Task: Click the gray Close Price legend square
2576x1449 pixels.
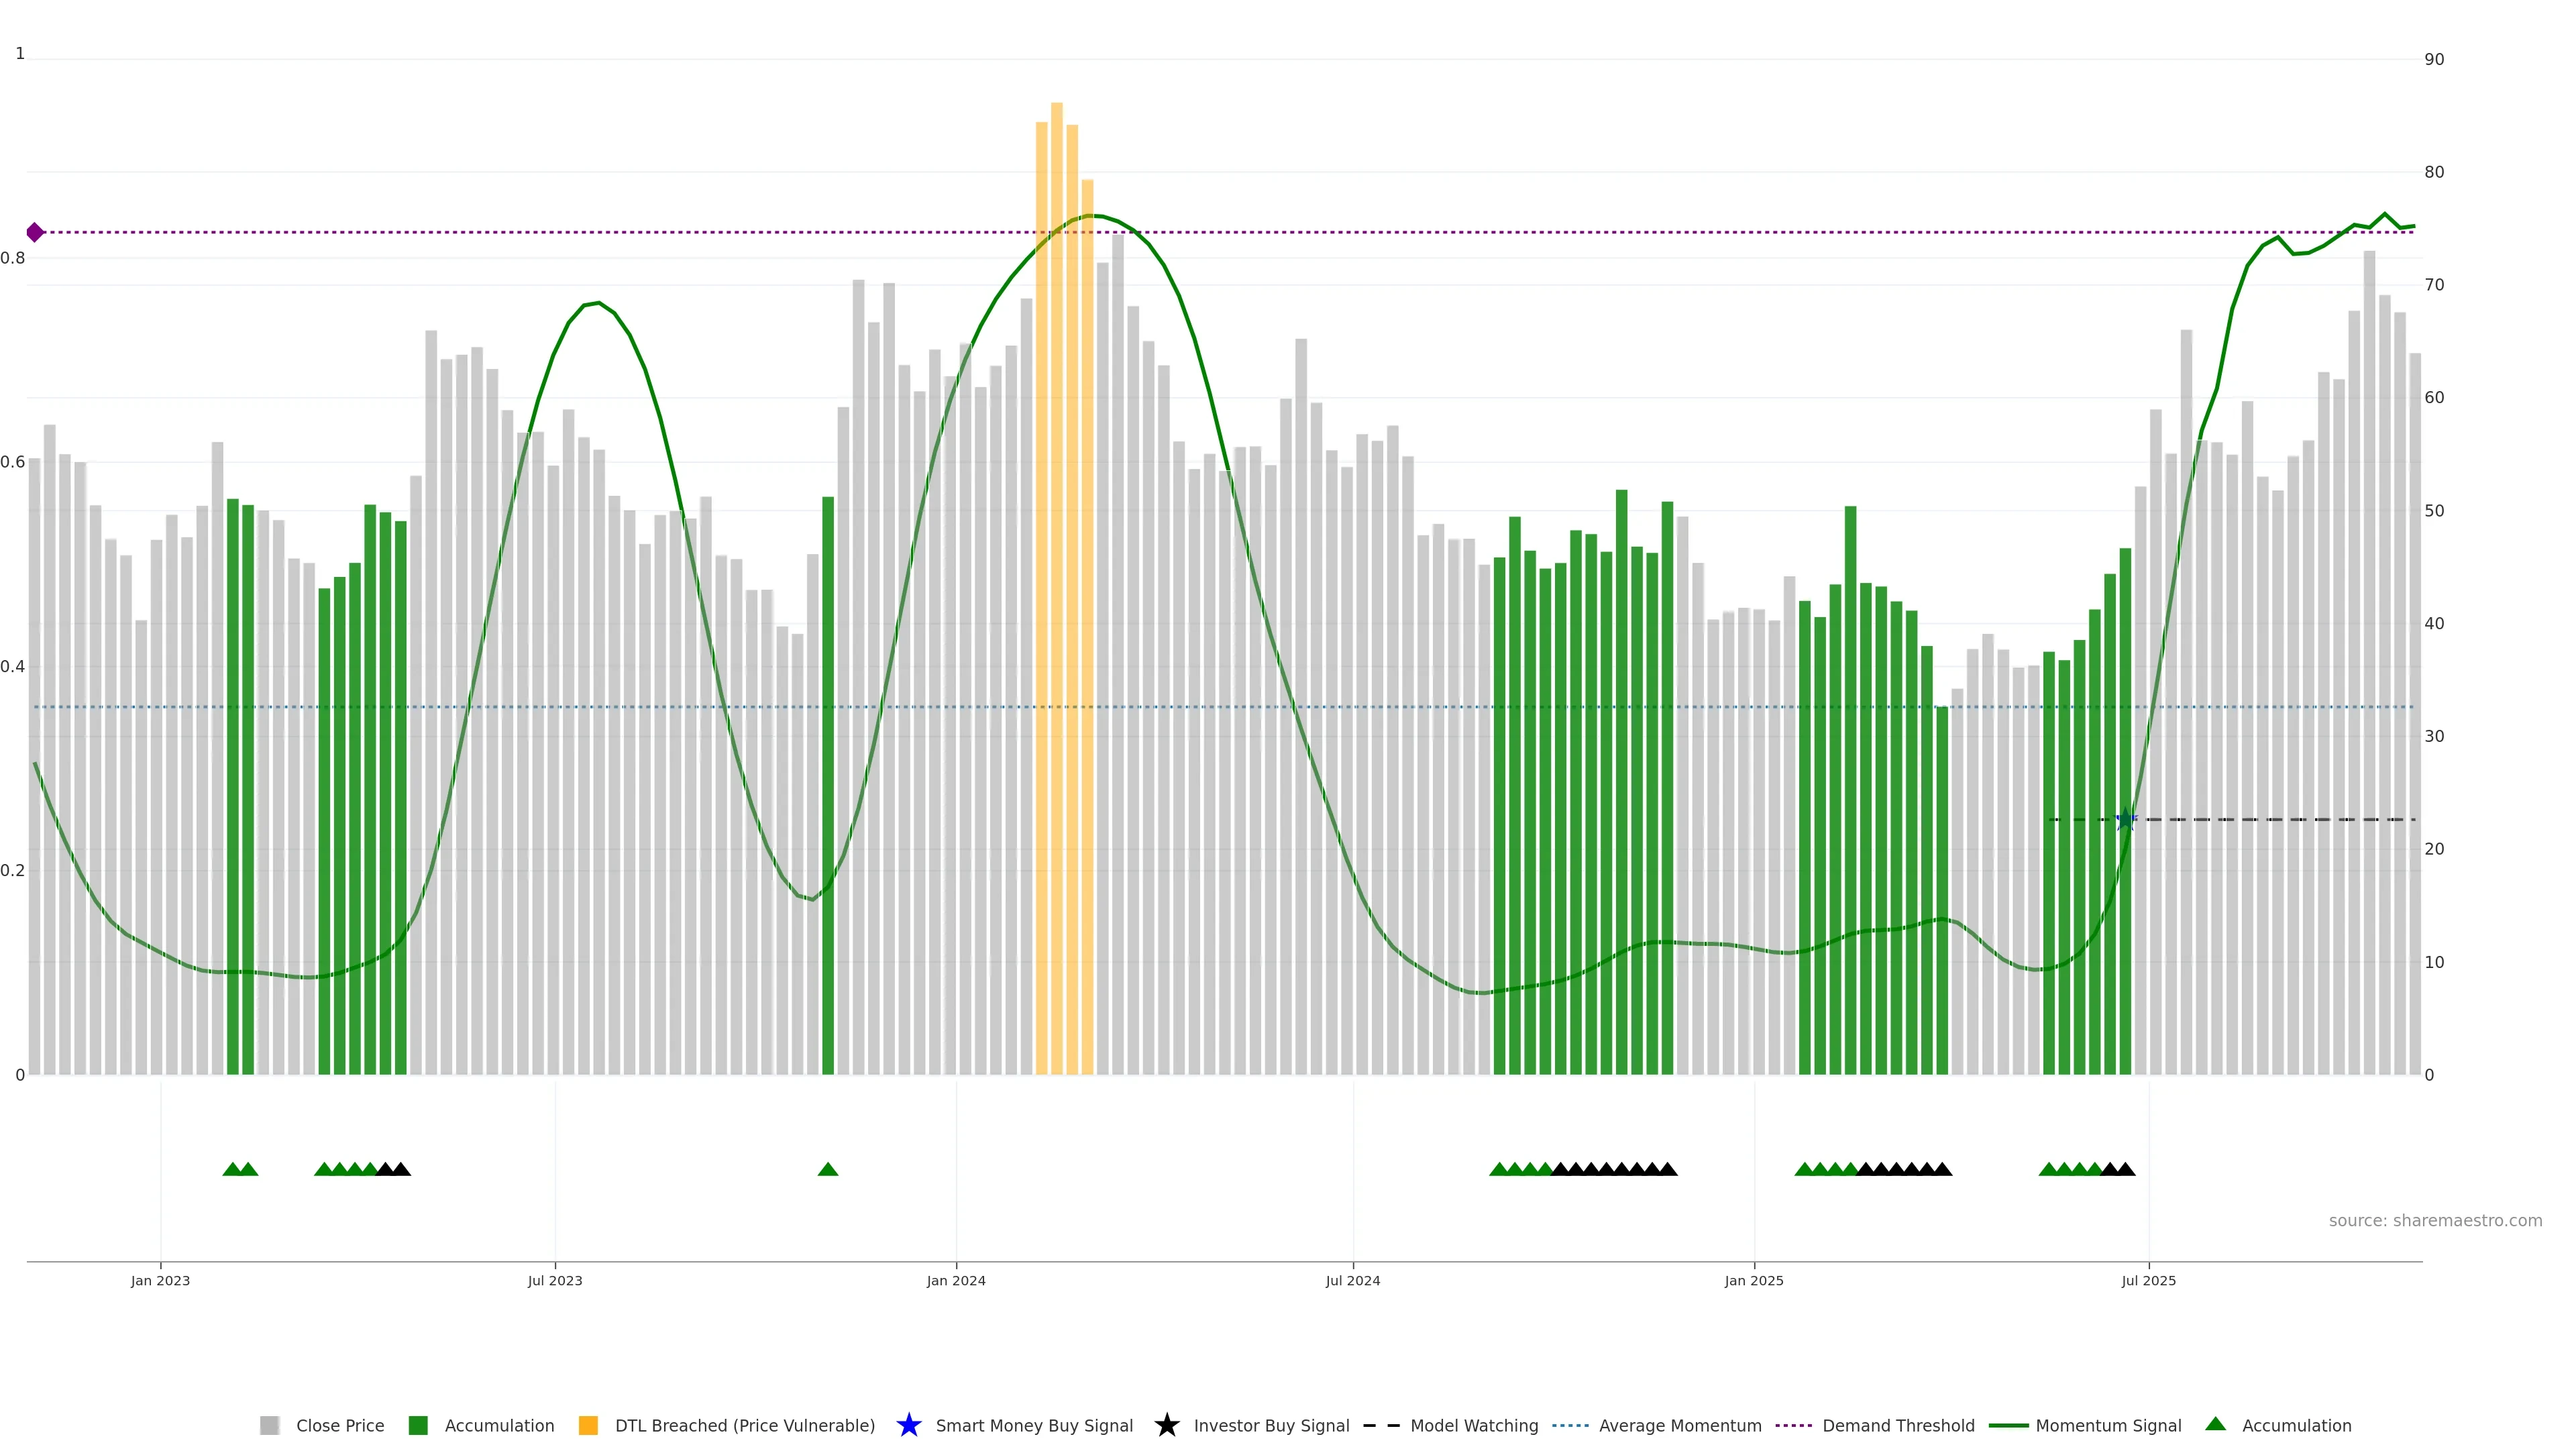Action: pos(270,1425)
